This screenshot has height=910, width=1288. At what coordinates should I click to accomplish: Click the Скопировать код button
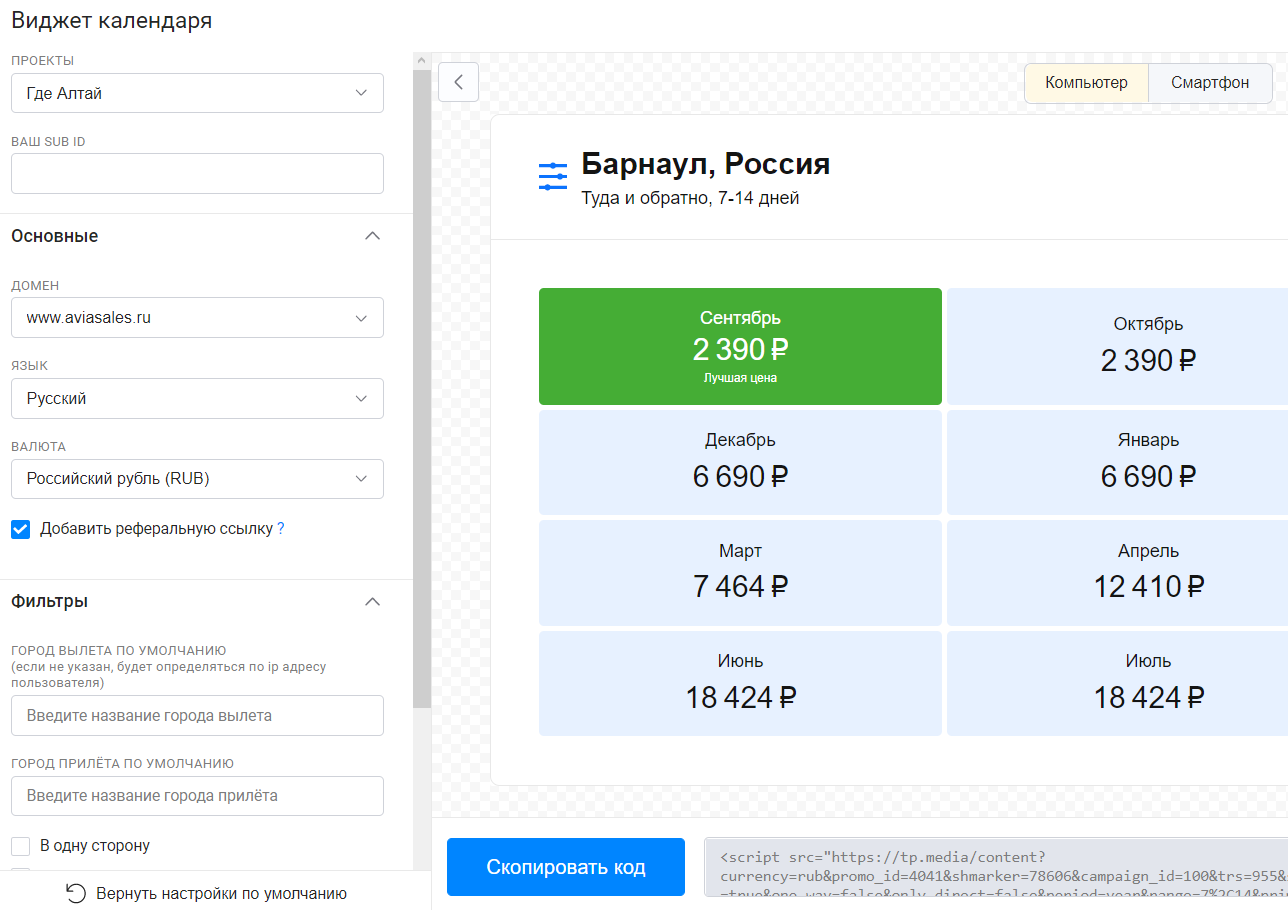click(566, 867)
